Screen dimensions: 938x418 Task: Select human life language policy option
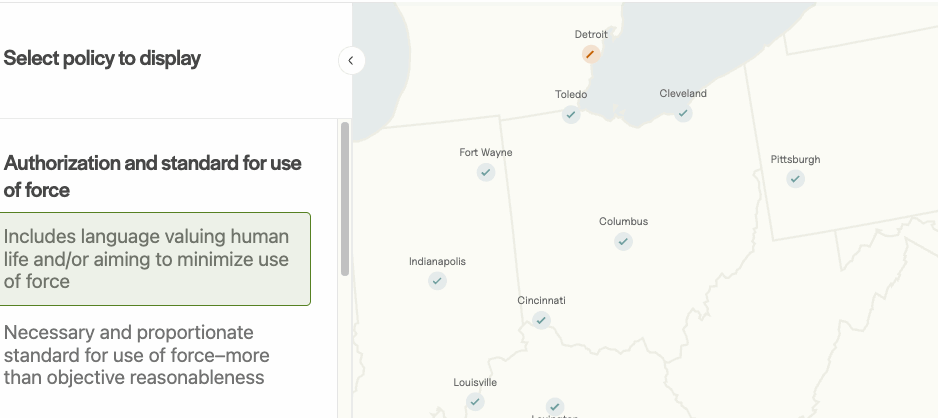(155, 259)
